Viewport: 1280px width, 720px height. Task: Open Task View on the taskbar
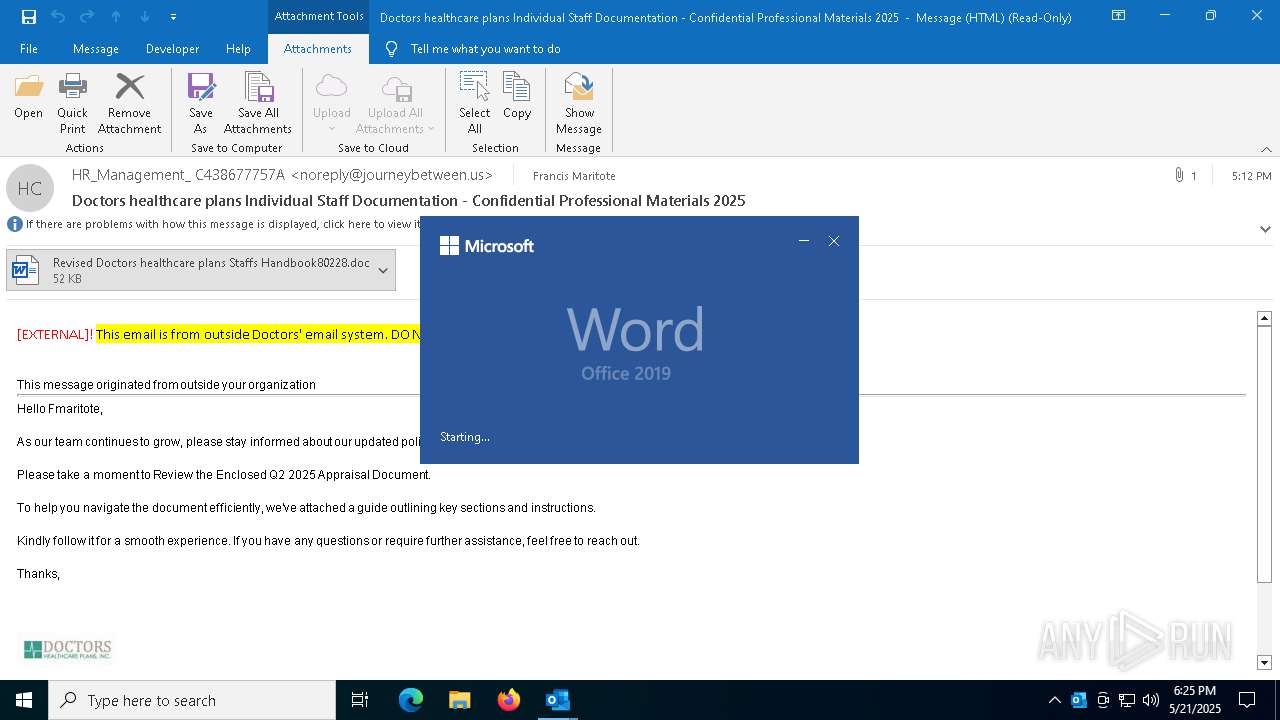360,700
